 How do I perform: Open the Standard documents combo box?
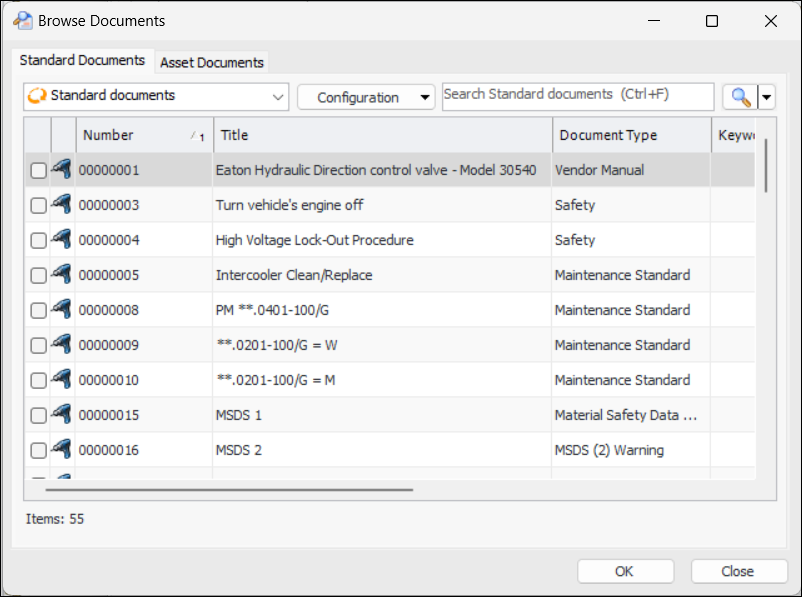[x=156, y=97]
